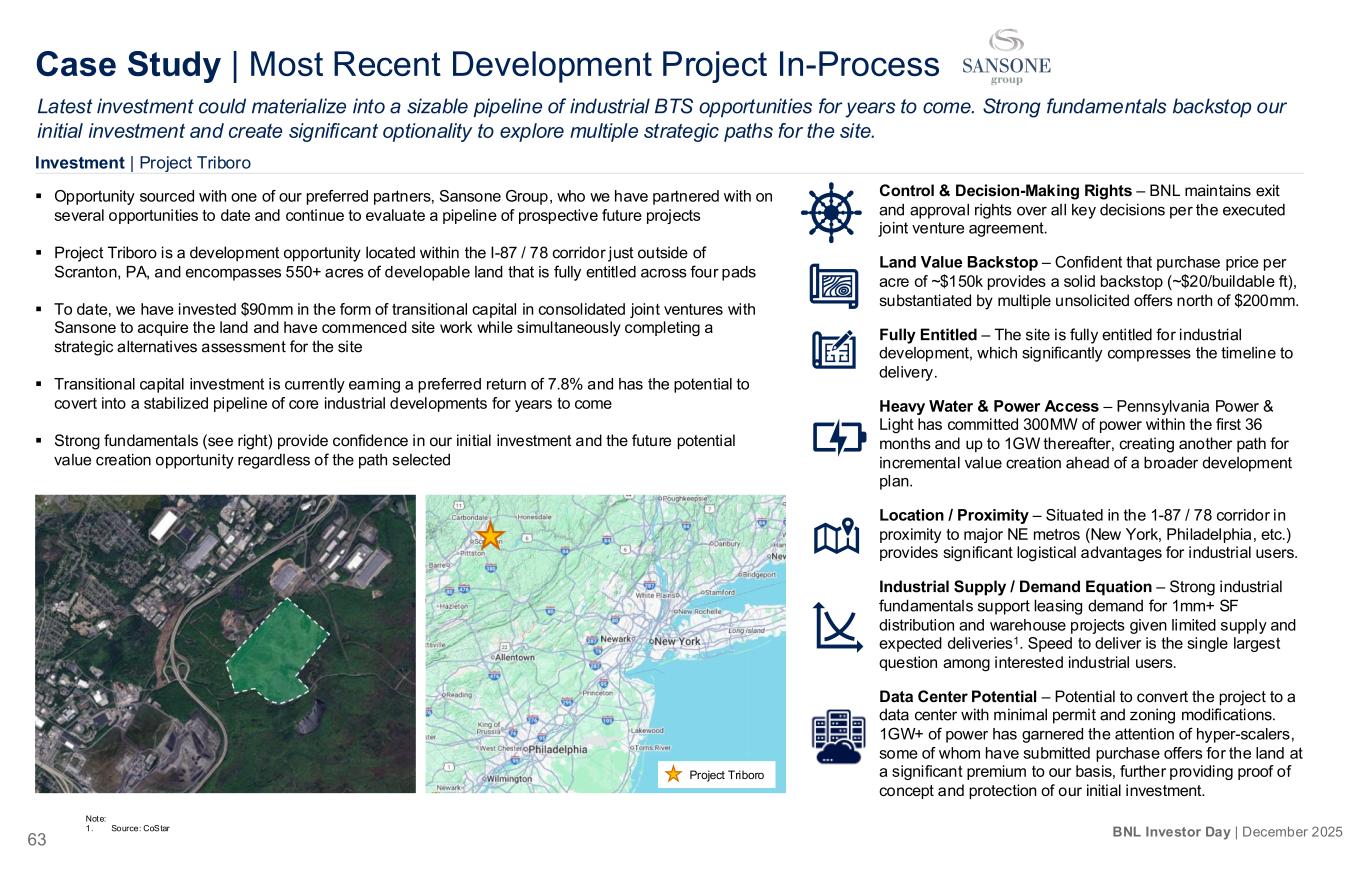This screenshot has height=870, width=1365.
Task: Select the Case Study slide title
Action: 487,65
